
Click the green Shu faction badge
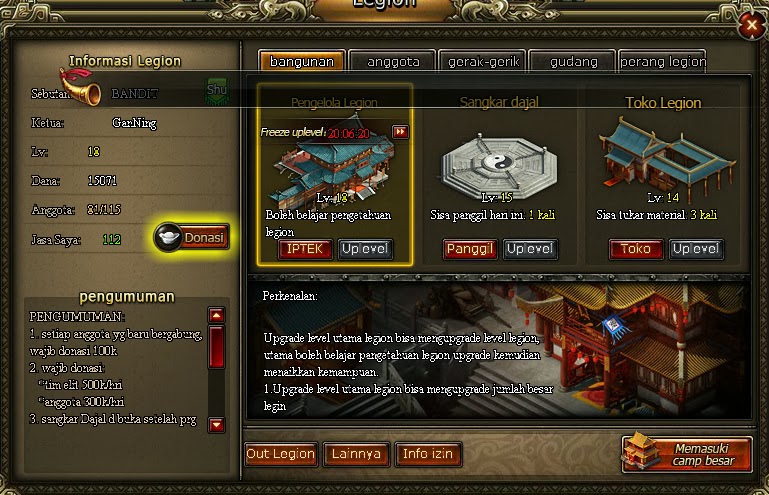(217, 91)
